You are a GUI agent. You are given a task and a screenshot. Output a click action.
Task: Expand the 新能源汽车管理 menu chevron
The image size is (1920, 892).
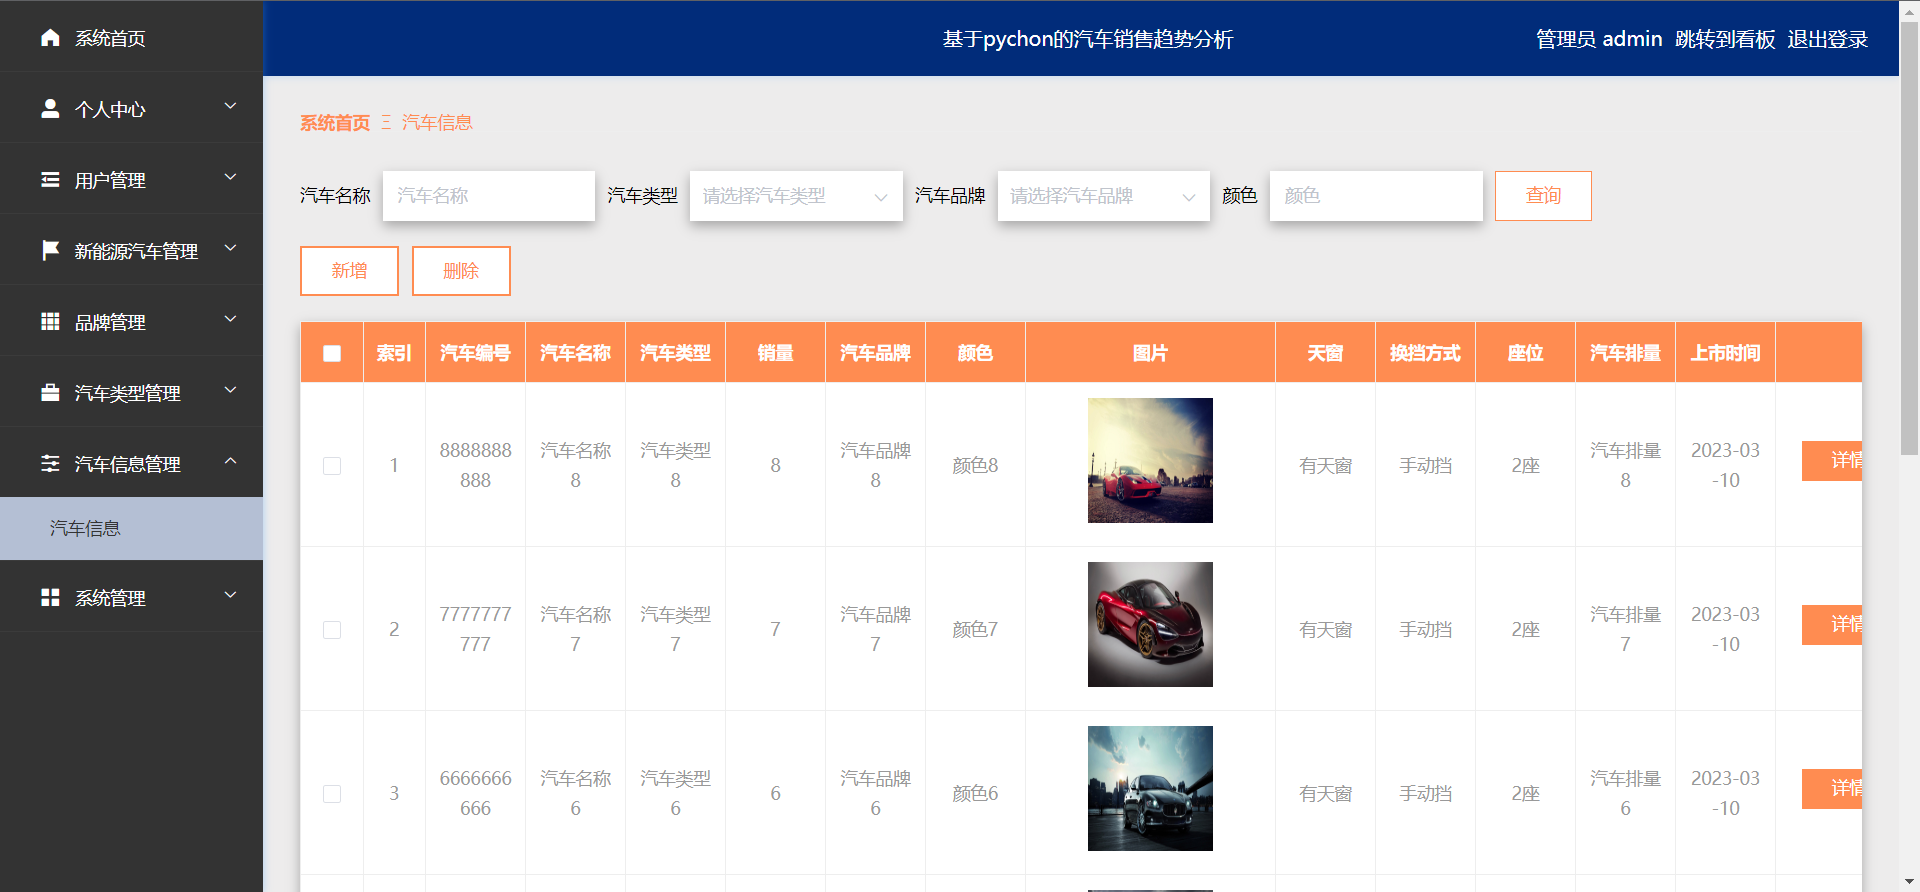(230, 247)
